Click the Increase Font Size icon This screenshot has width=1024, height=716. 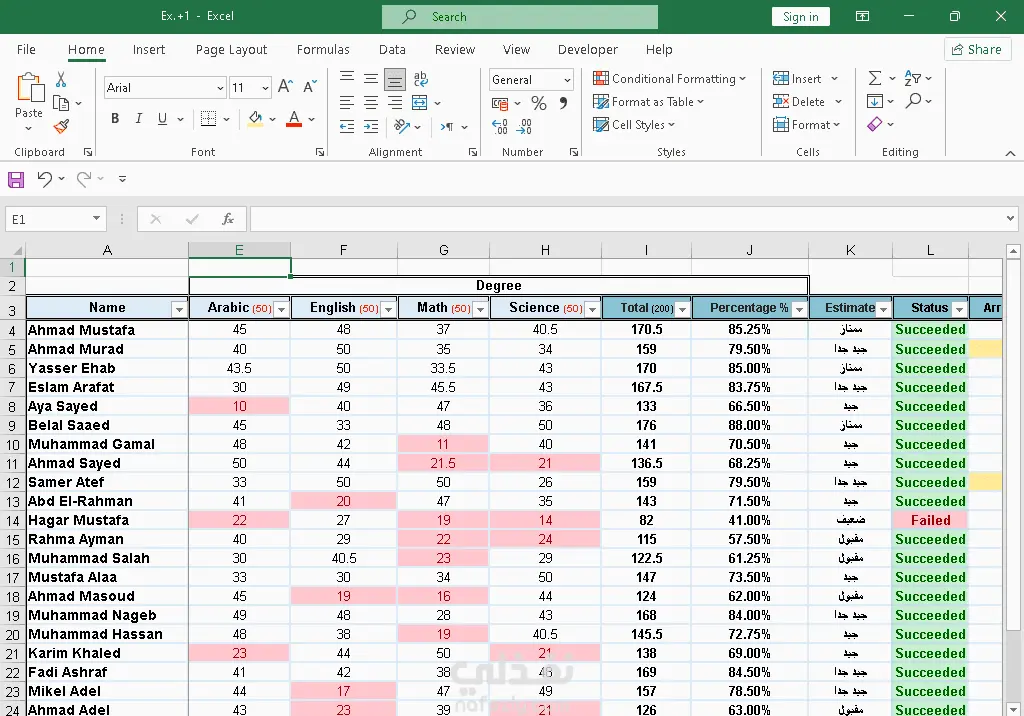point(285,87)
